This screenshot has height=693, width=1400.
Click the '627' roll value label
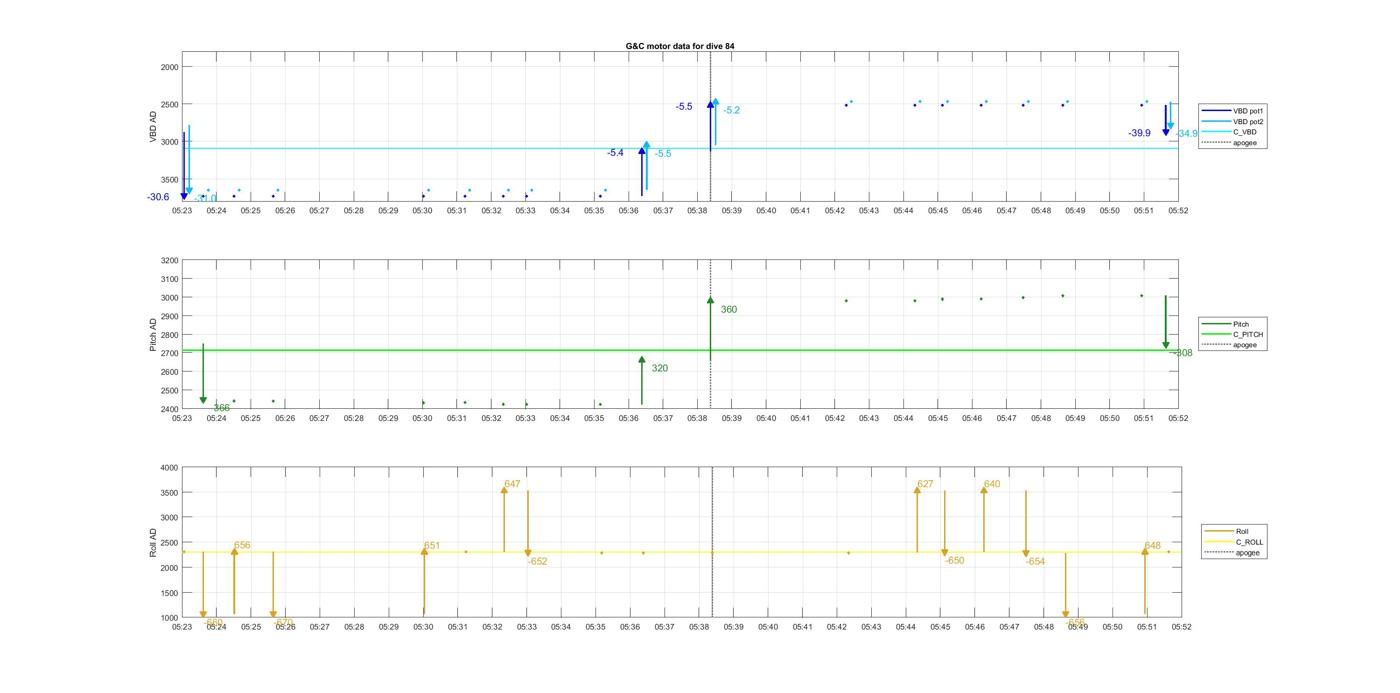pyautogui.click(x=925, y=484)
